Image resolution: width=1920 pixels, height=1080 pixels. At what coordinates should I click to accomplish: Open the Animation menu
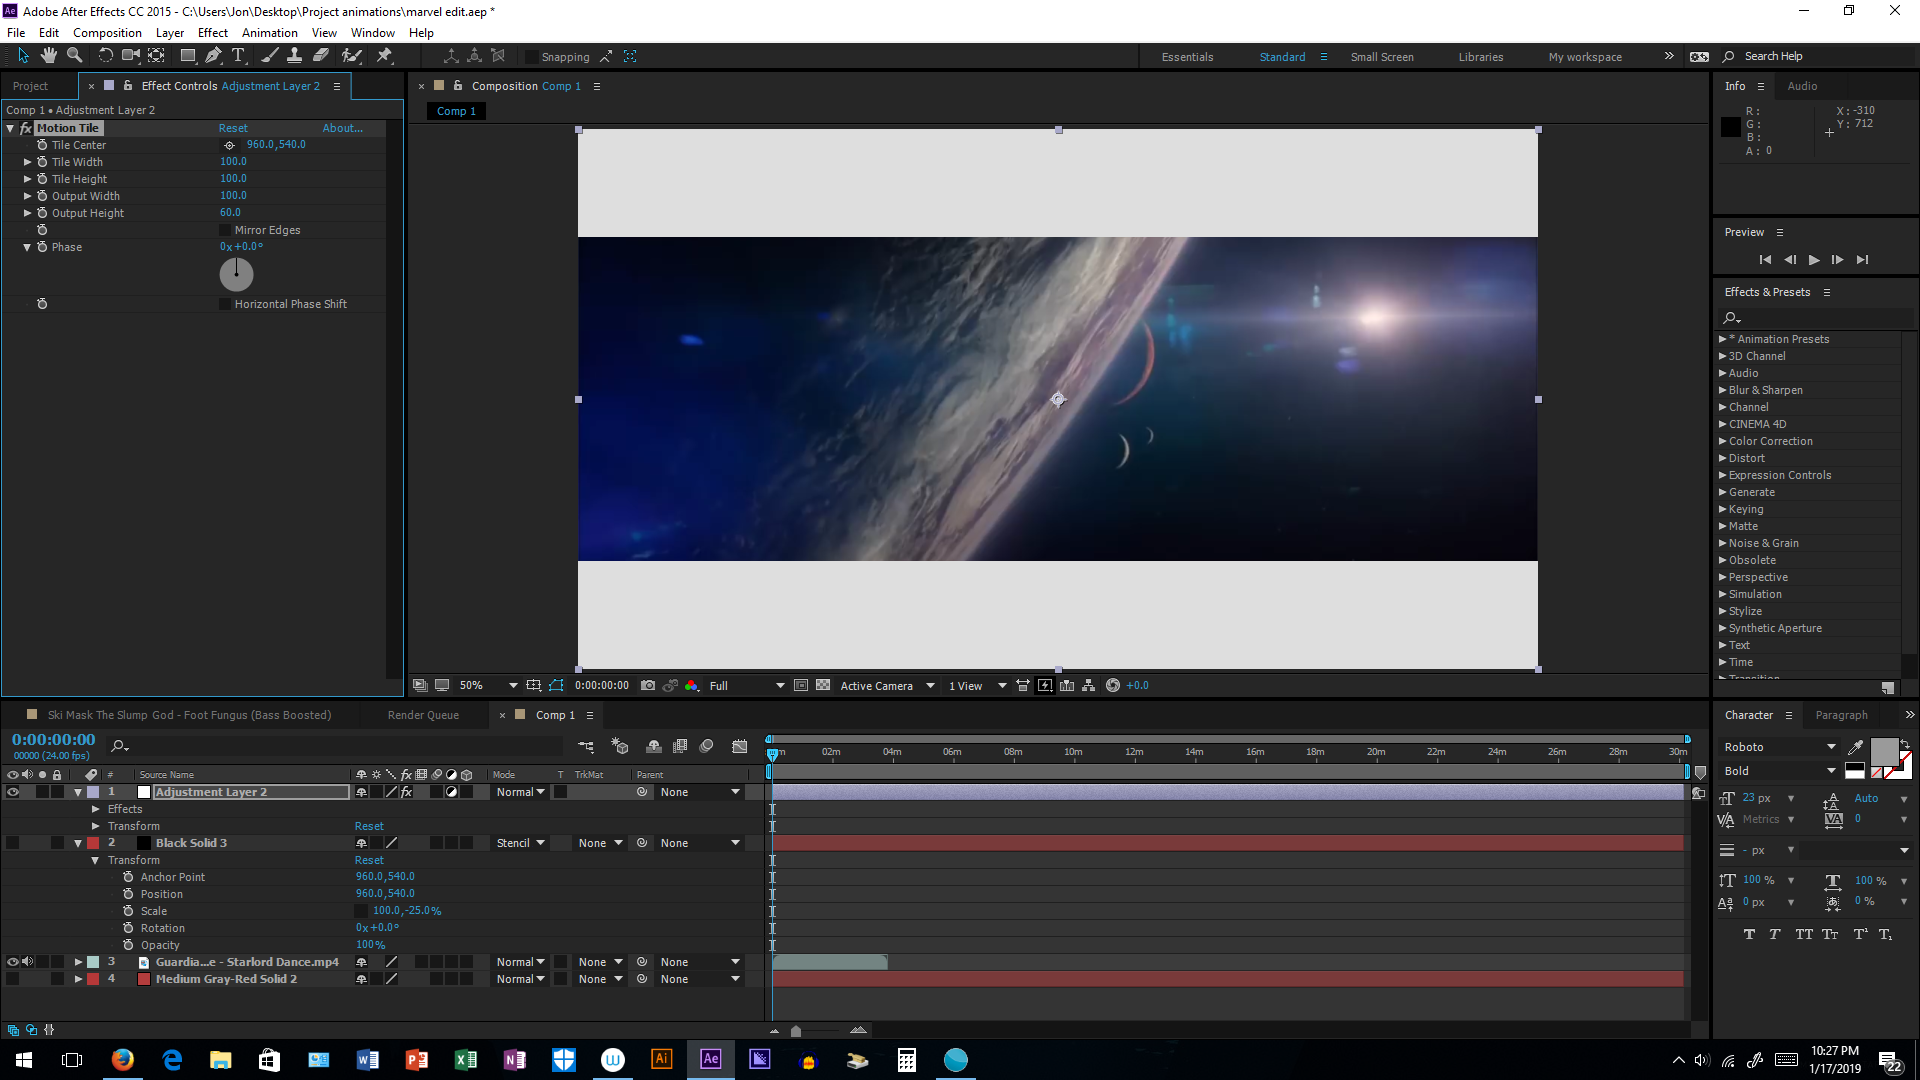[x=269, y=33]
